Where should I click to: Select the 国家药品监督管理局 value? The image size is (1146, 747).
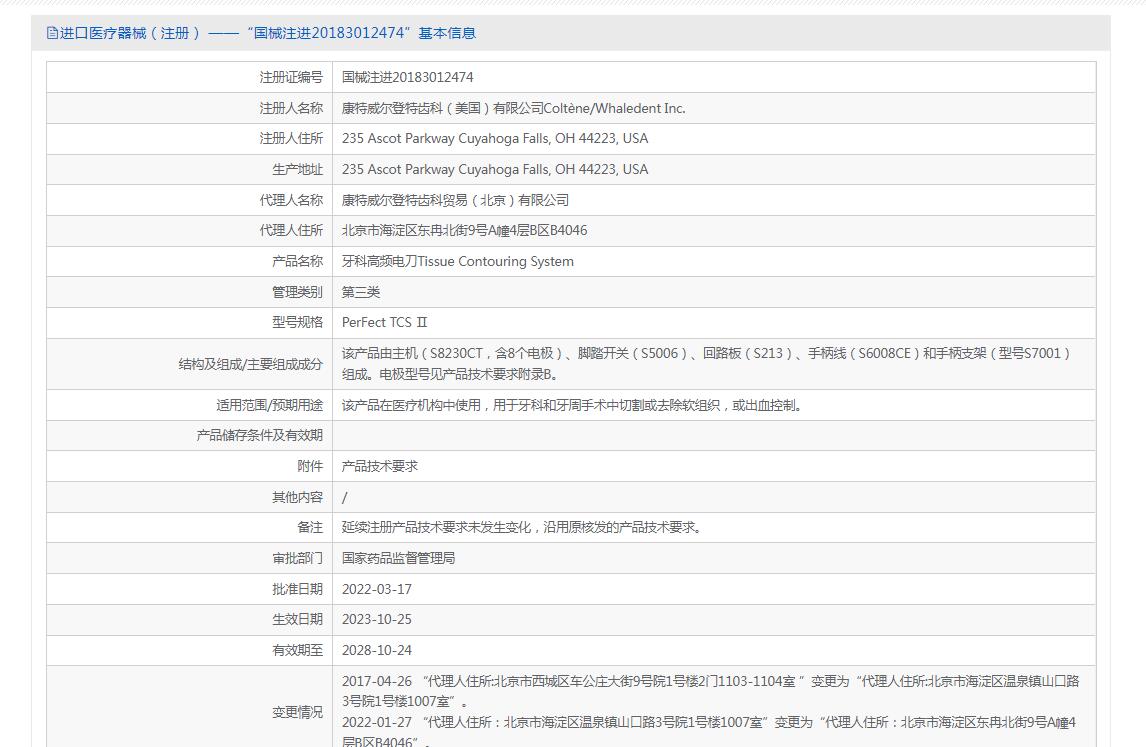(398, 558)
